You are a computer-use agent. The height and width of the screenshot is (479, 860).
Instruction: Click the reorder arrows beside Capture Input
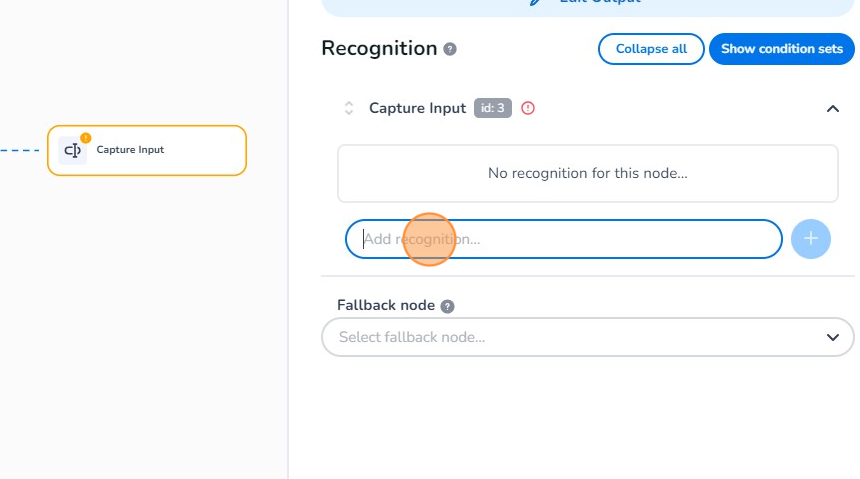click(x=349, y=108)
